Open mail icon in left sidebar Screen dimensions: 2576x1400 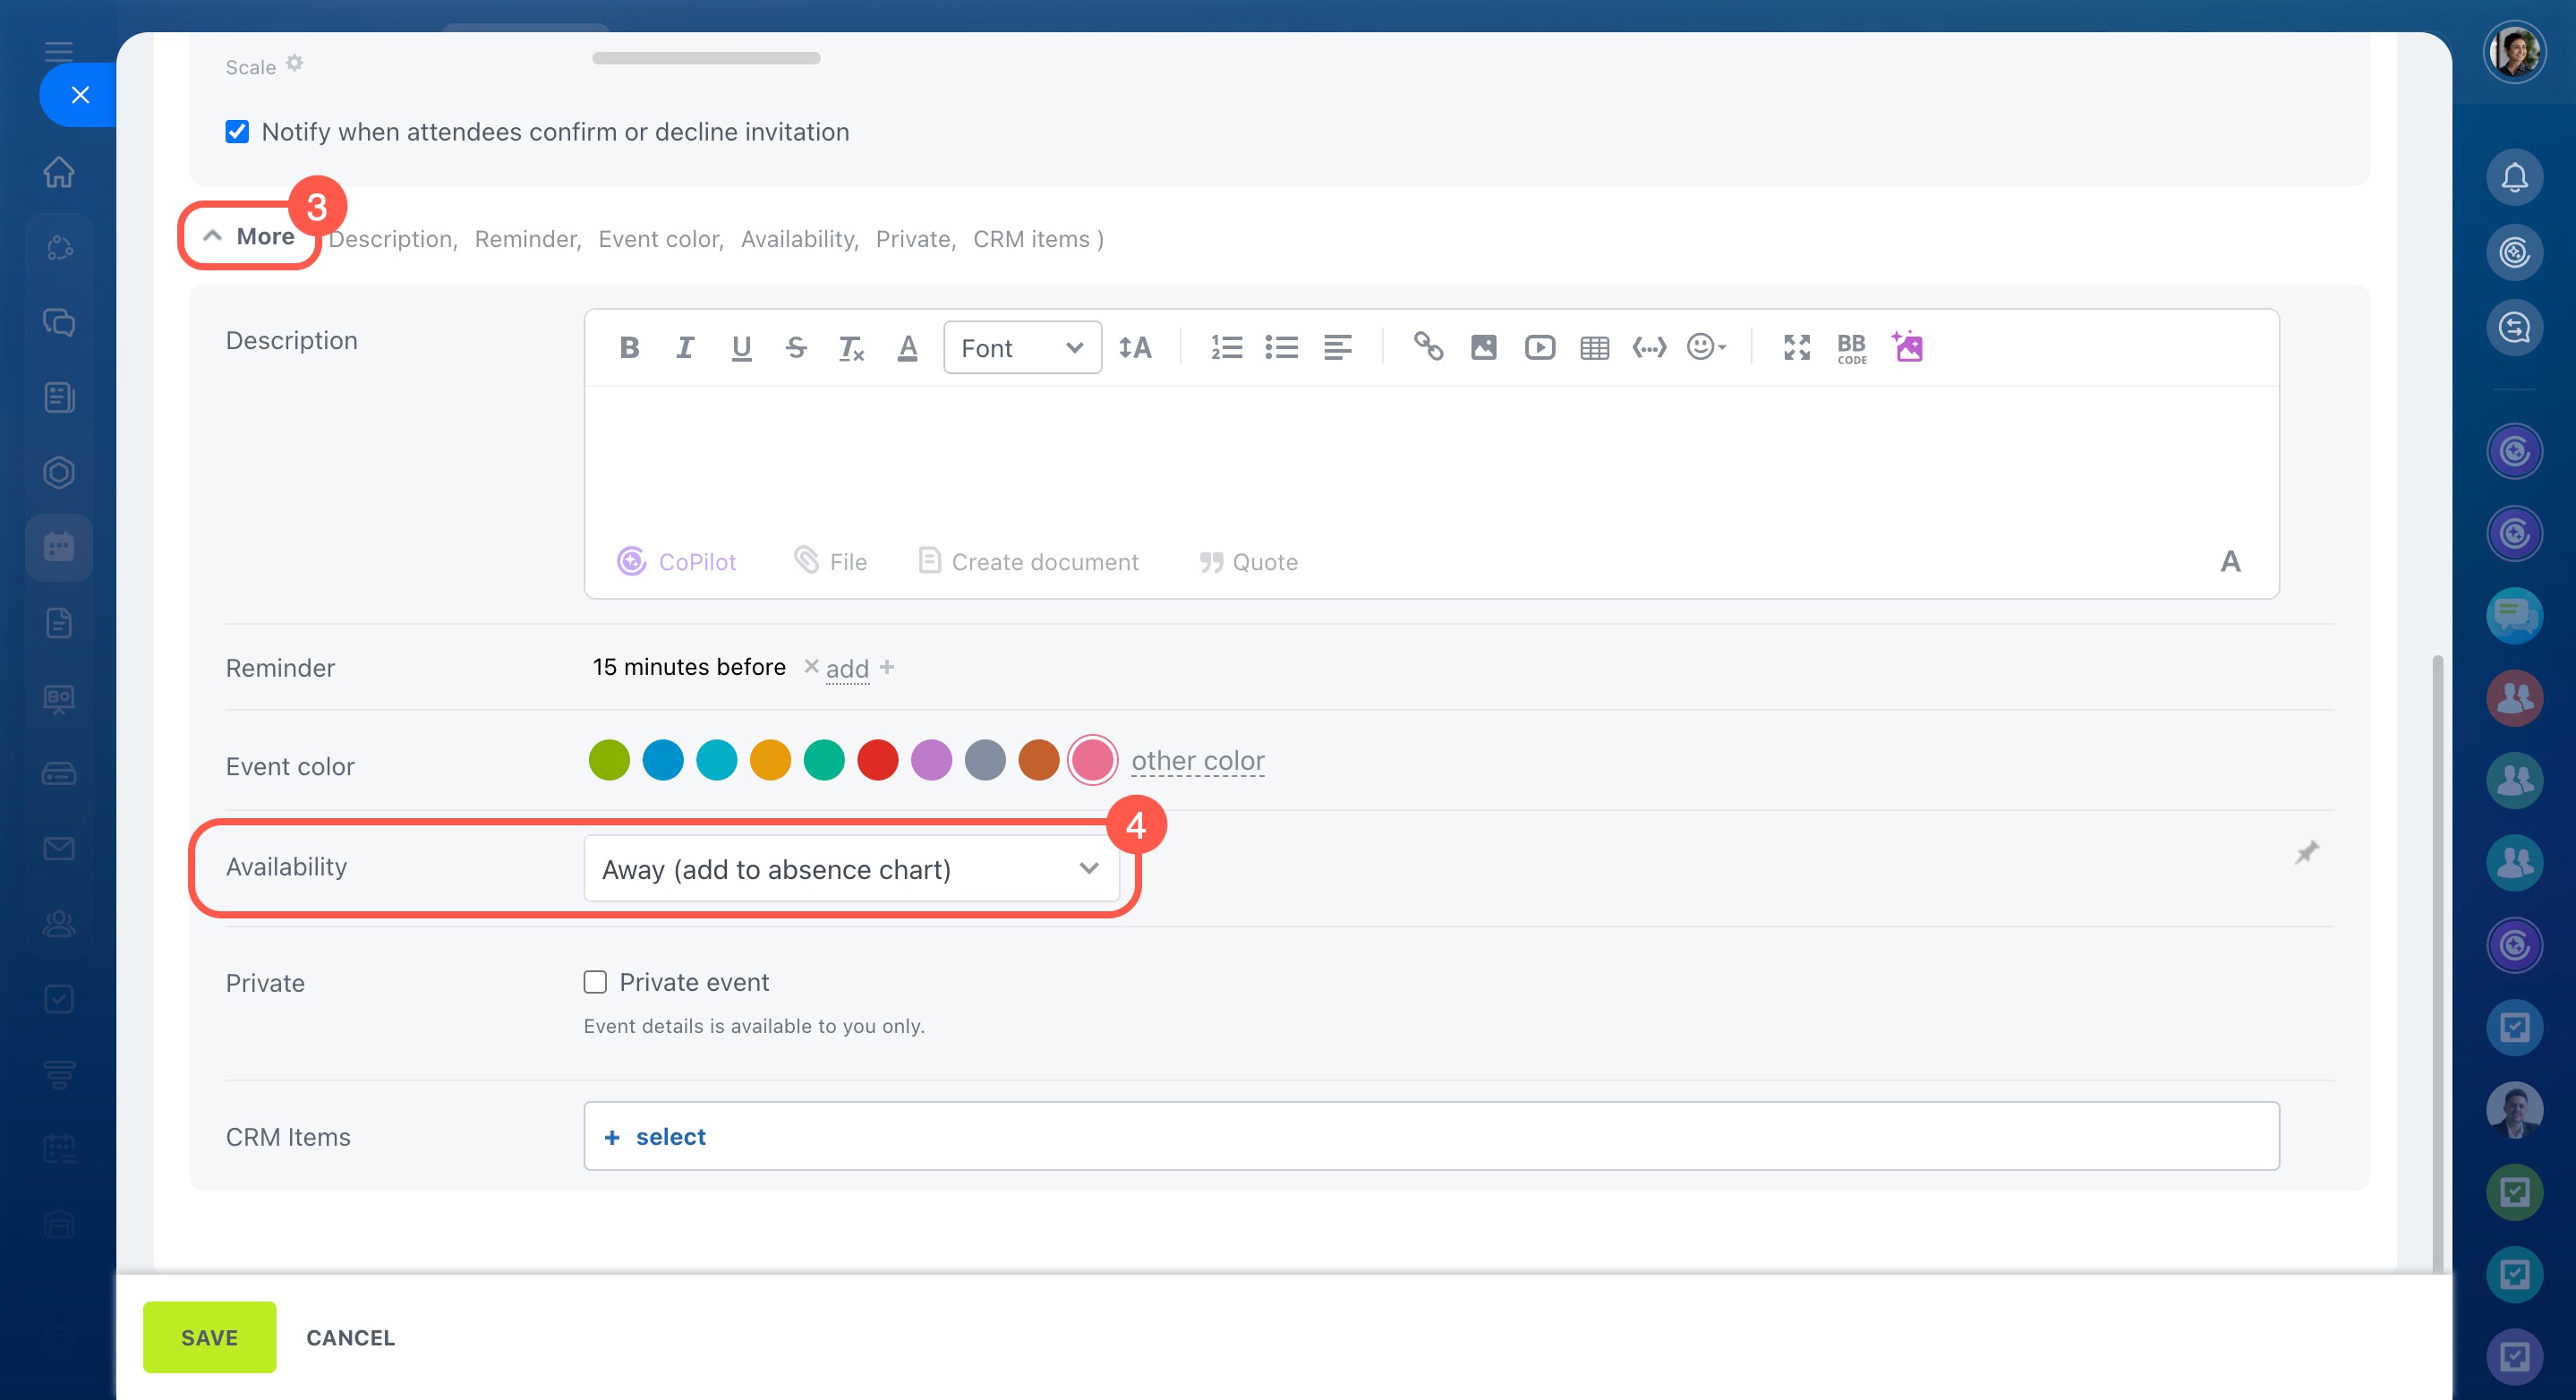(59, 848)
